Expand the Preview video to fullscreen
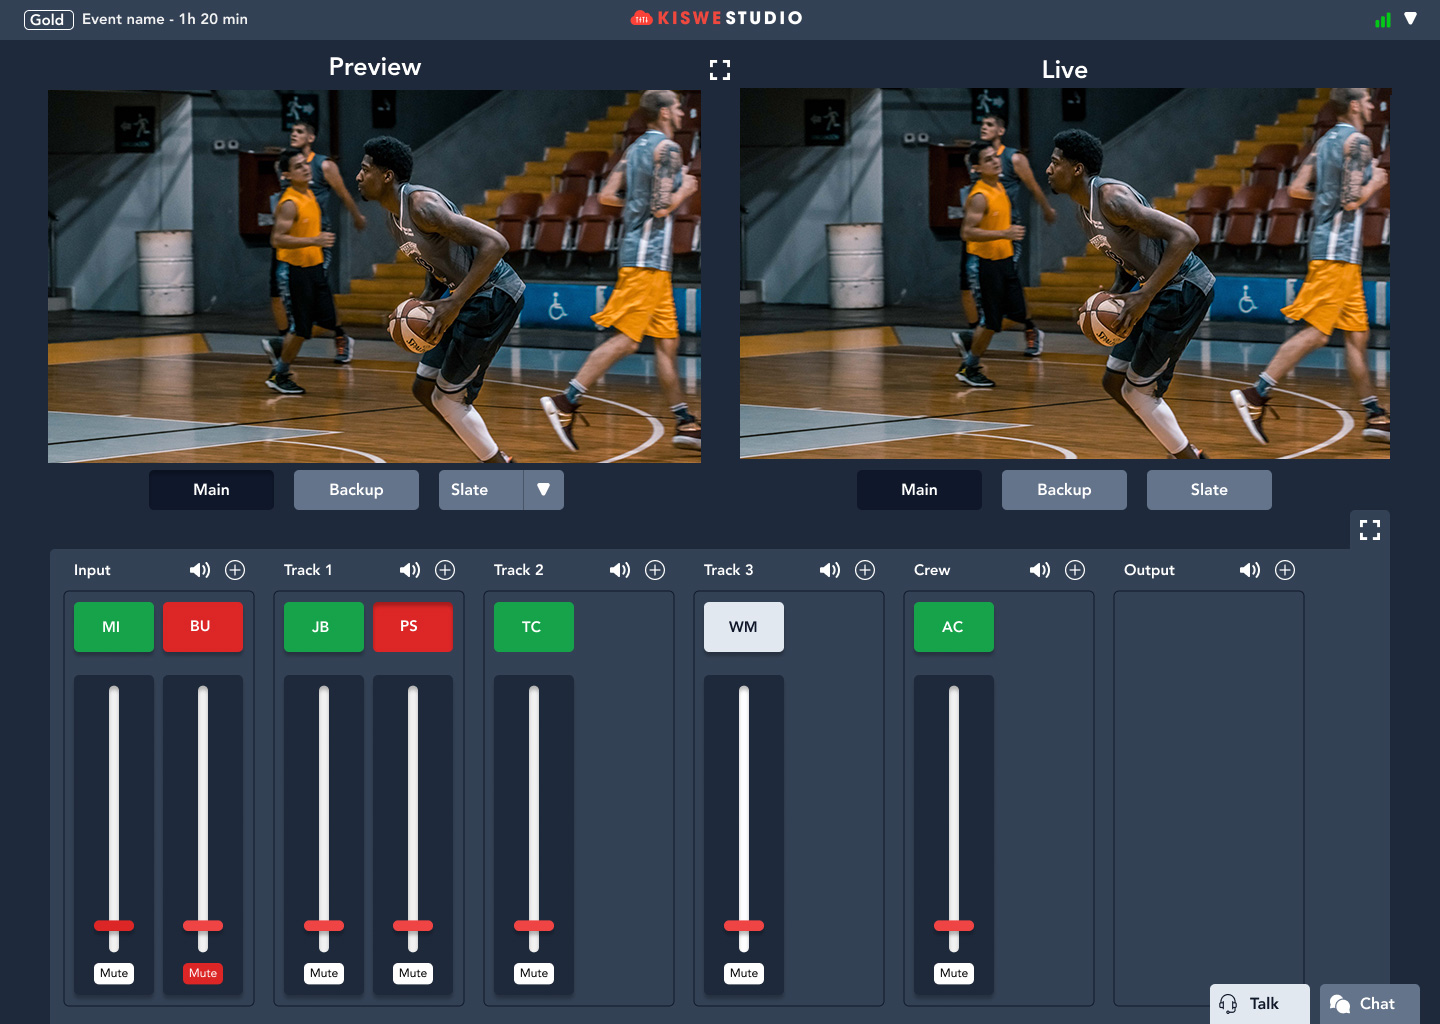The height and width of the screenshot is (1024, 1440). (720, 70)
